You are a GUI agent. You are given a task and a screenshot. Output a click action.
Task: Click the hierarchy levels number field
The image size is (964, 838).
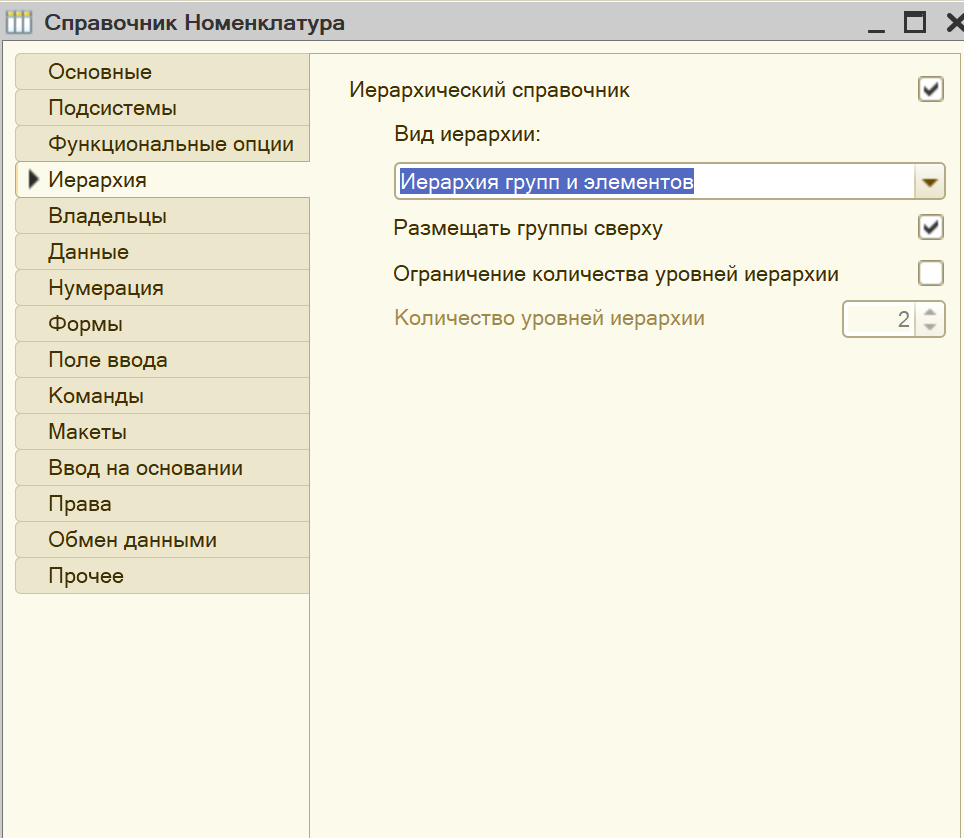pos(879,319)
